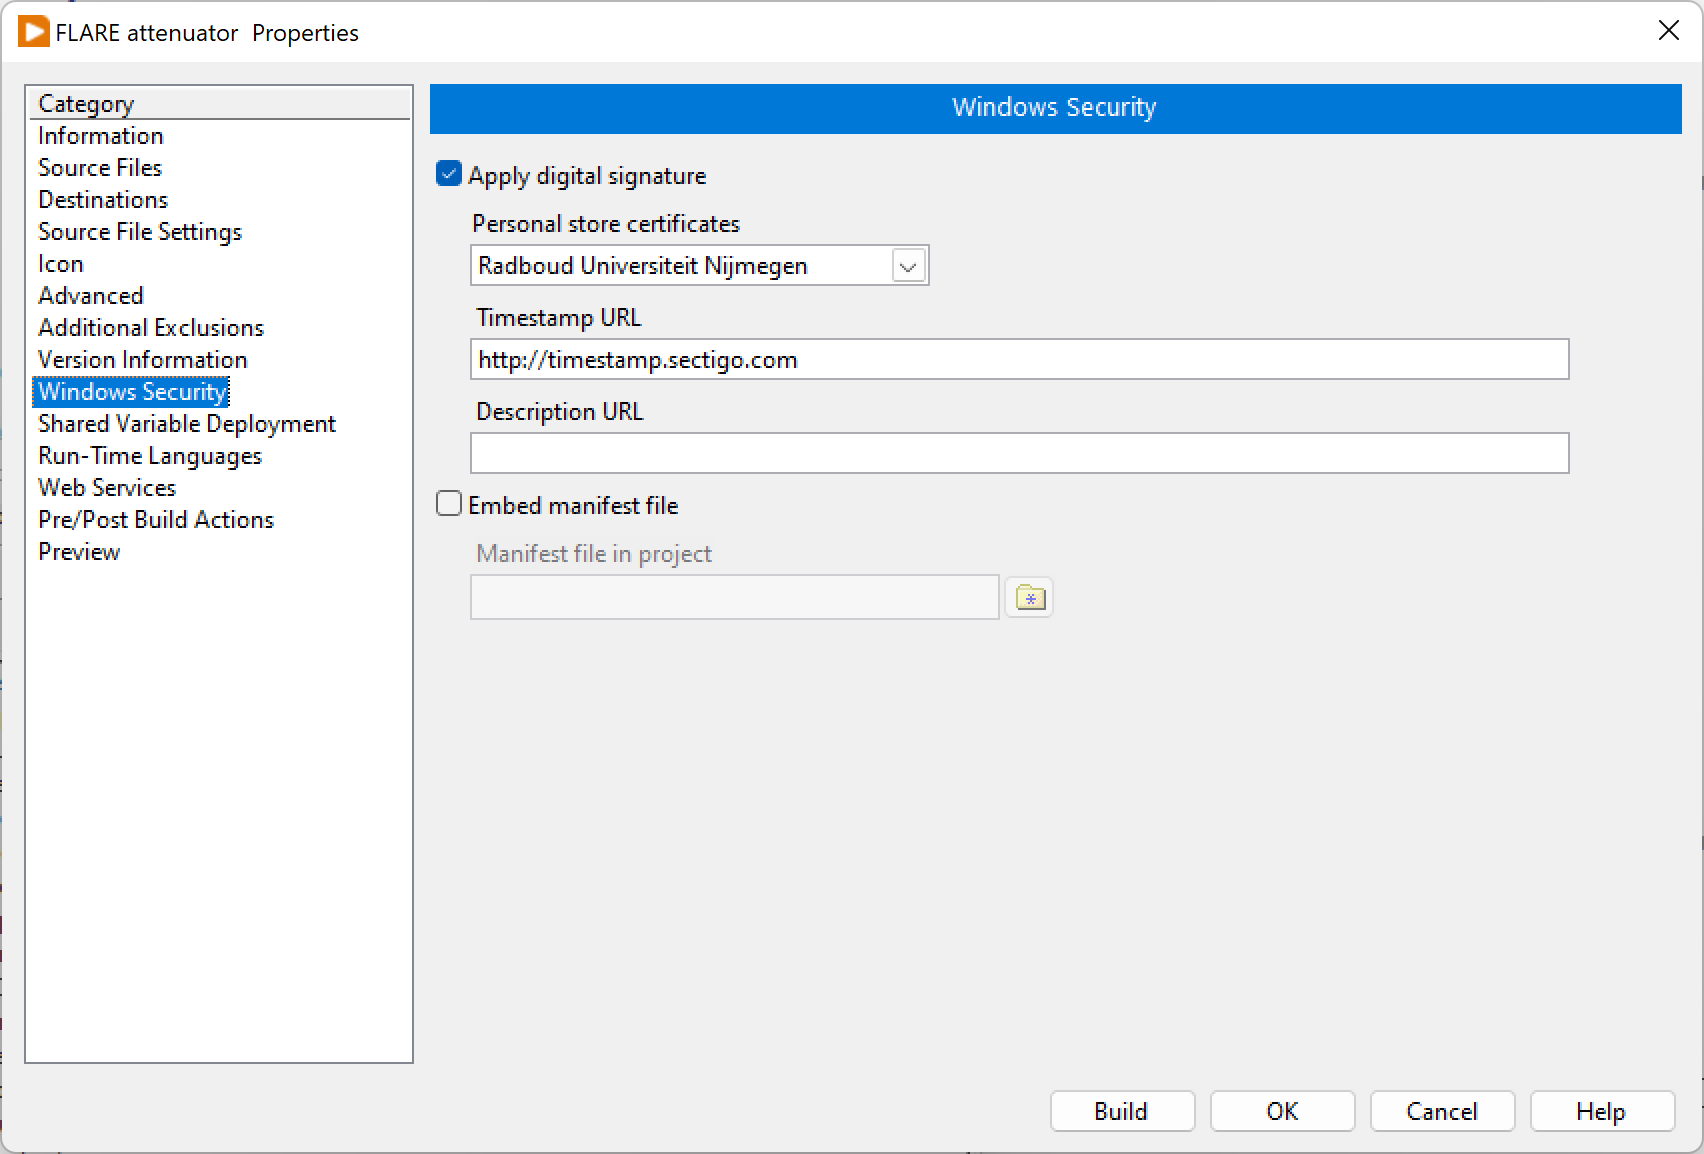Open Help for this dialog
This screenshot has height=1154, width=1704.
(1600, 1111)
